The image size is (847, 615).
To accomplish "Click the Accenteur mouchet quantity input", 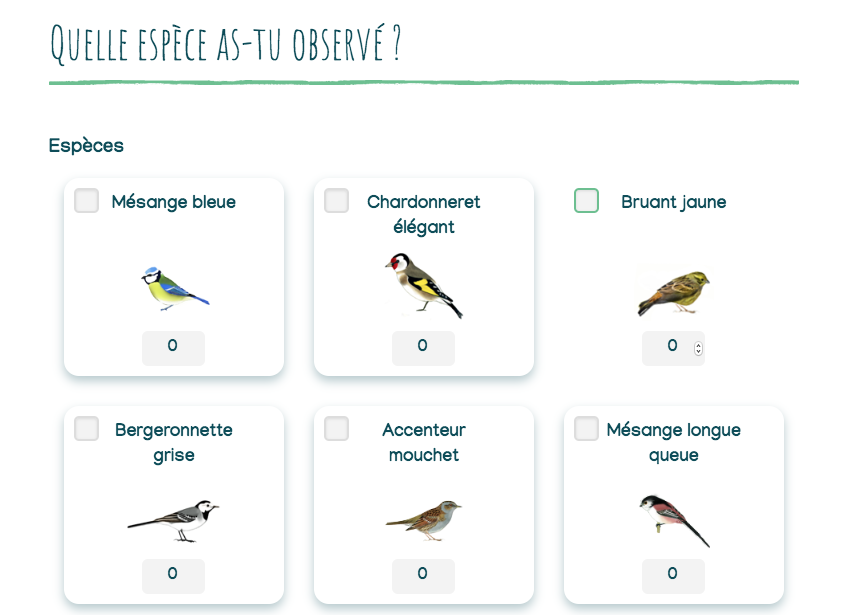I will 423,575.
